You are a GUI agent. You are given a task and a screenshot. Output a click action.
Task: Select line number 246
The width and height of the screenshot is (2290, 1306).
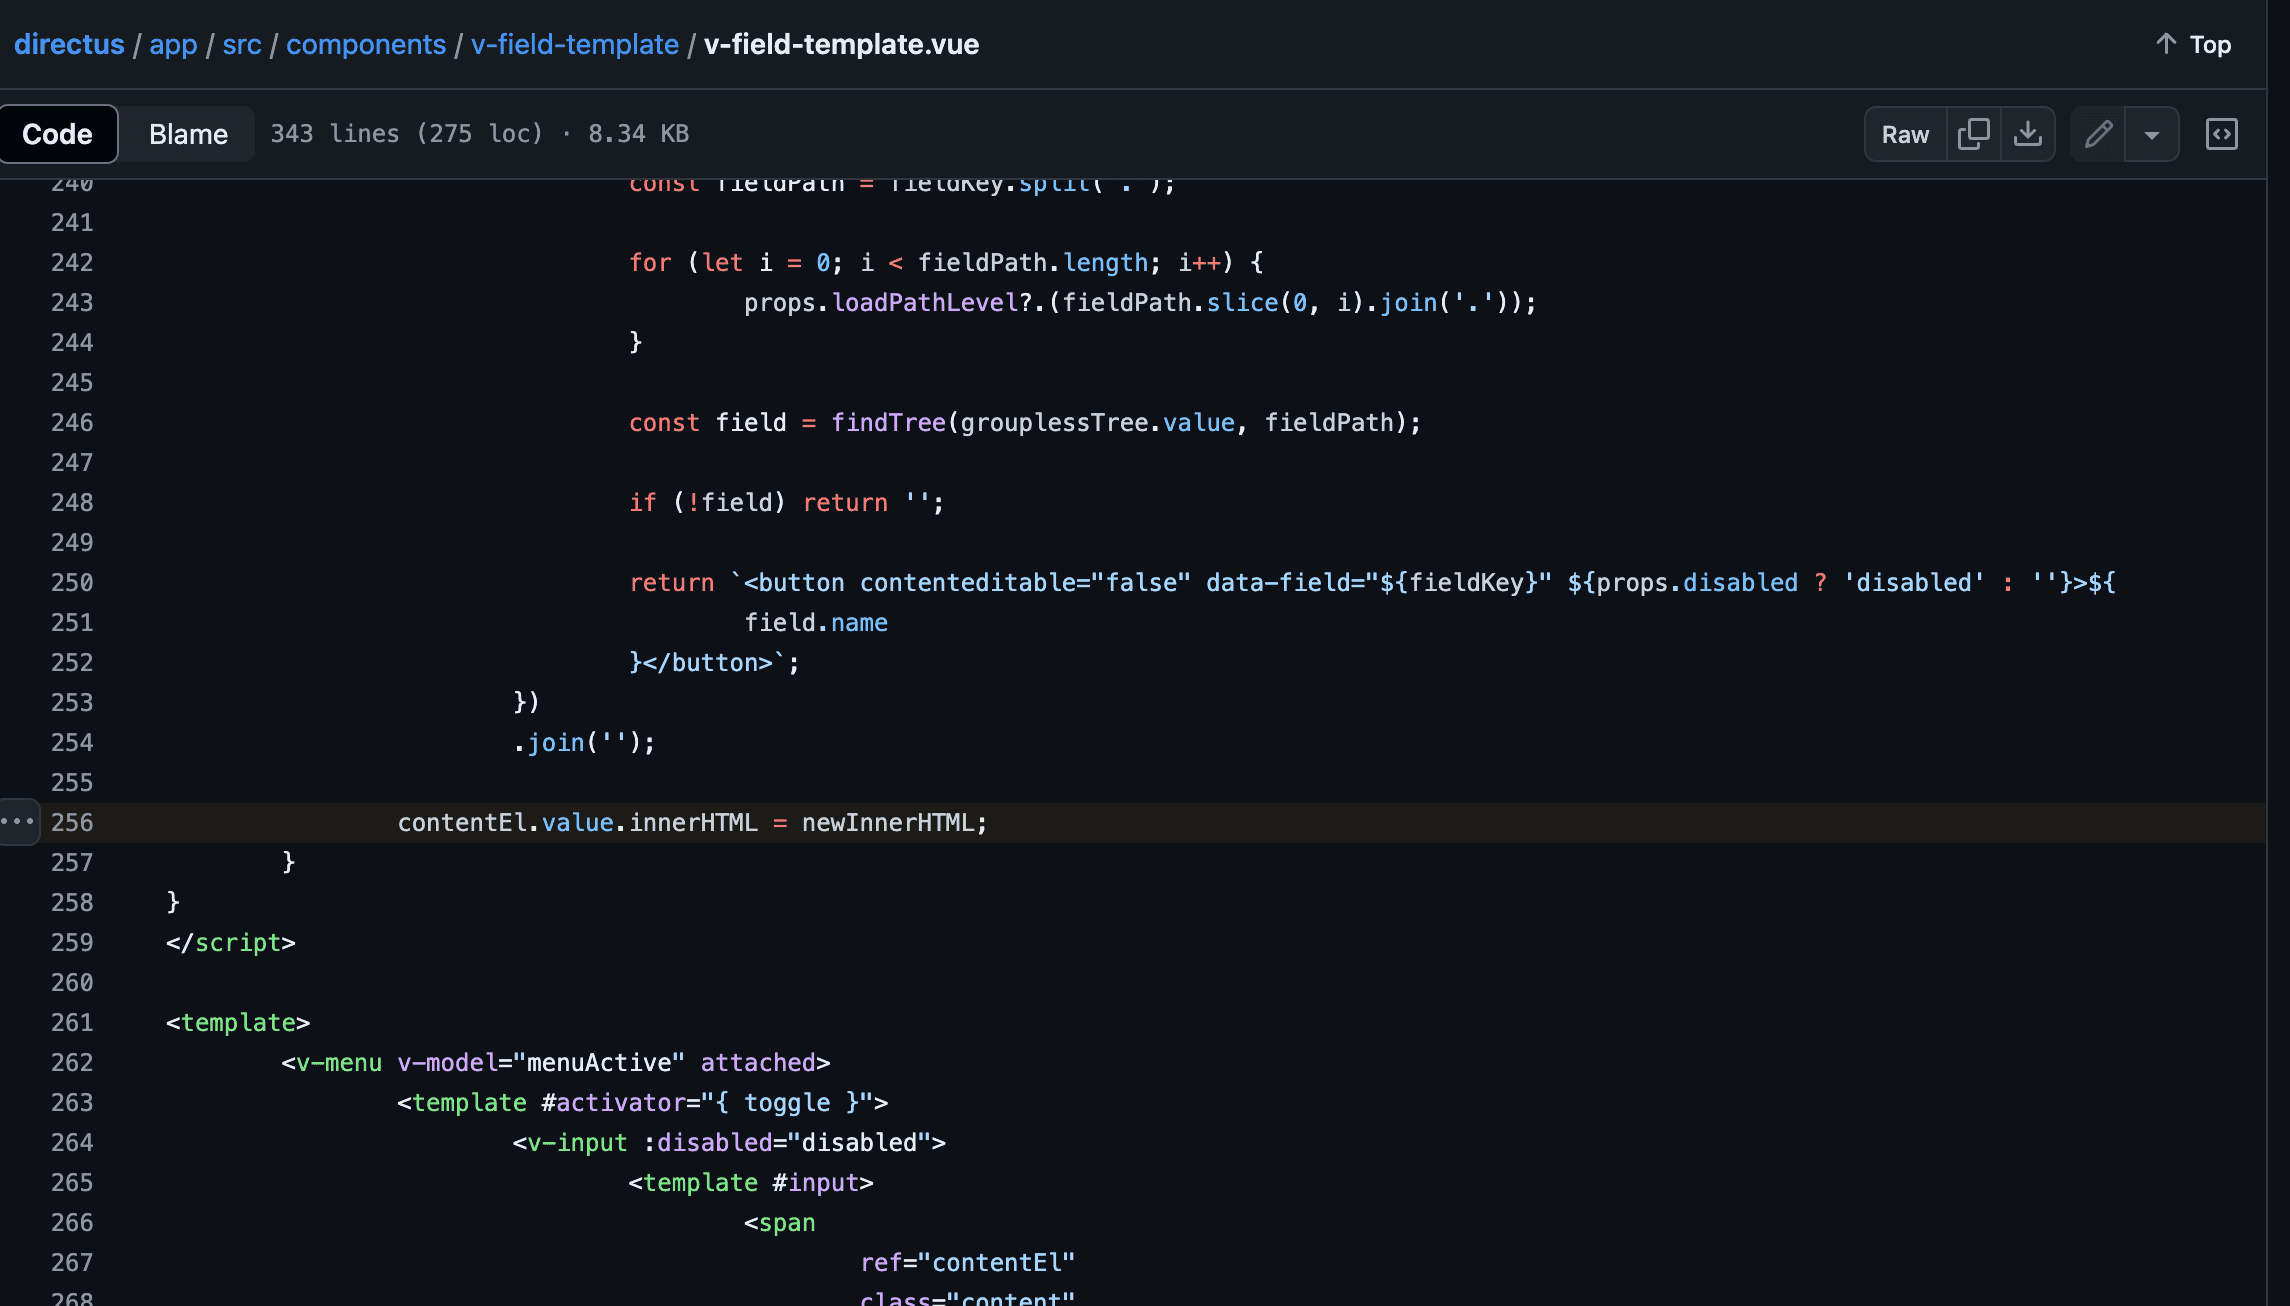pos(72,422)
